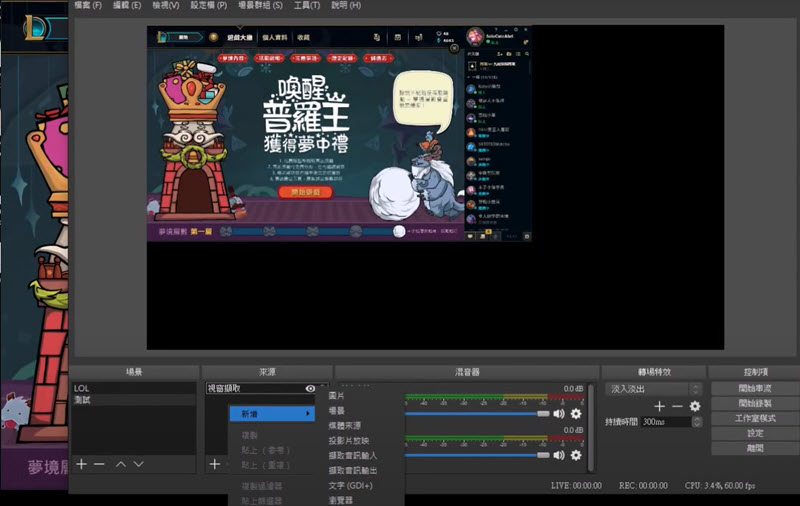Click the 控制項 panel header

pos(755,372)
